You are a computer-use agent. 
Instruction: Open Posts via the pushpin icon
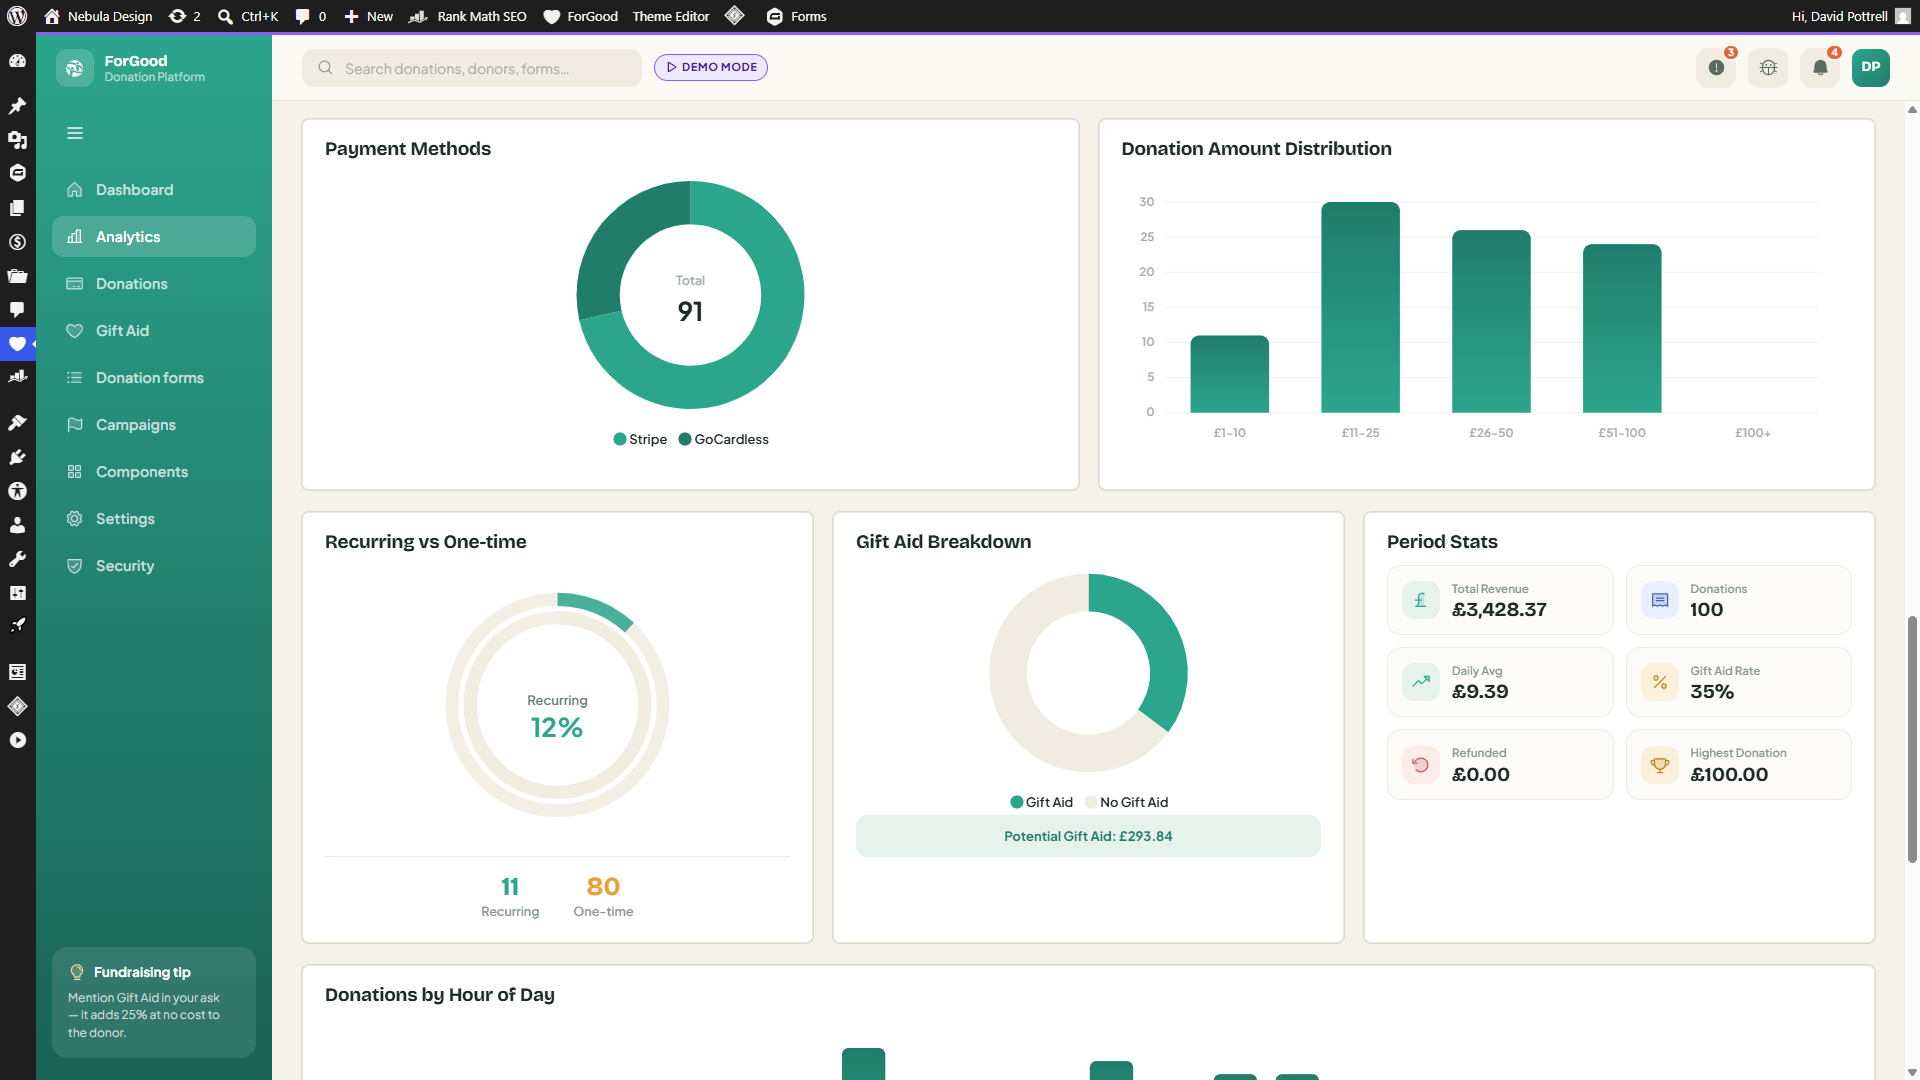coord(17,105)
